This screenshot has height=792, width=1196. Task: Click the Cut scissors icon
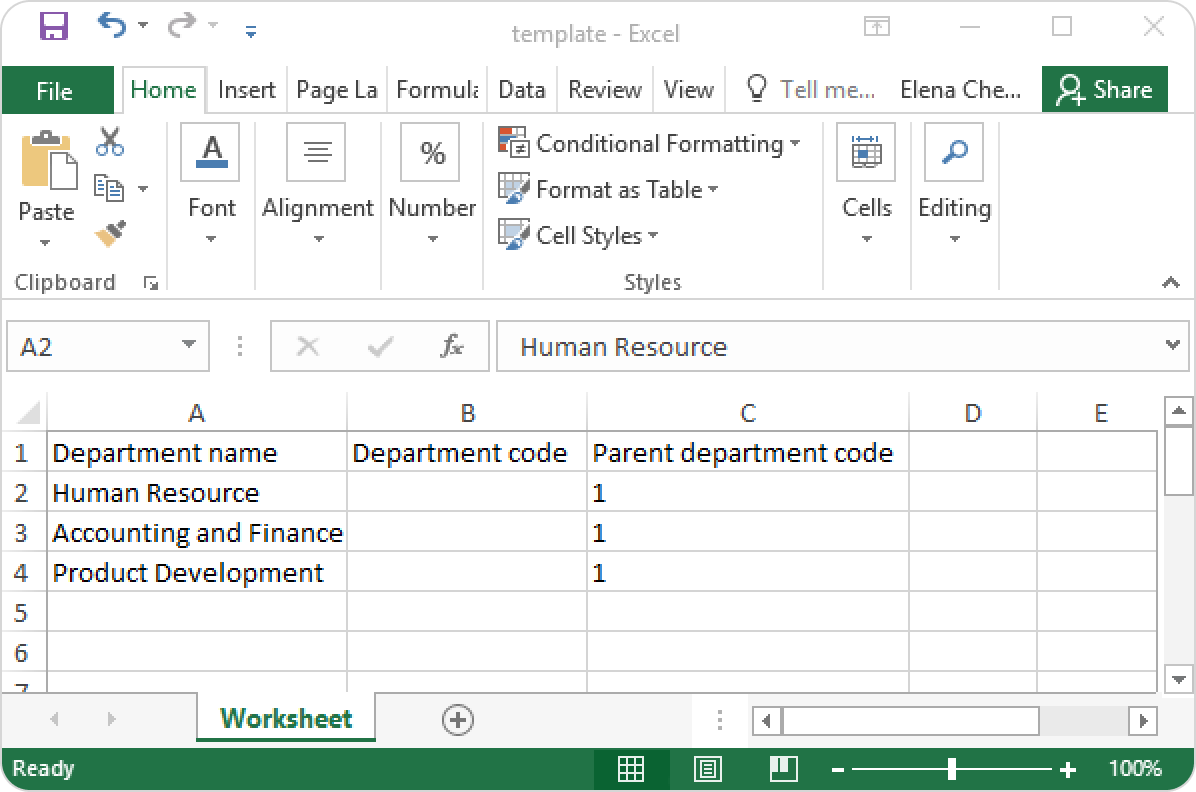110,142
